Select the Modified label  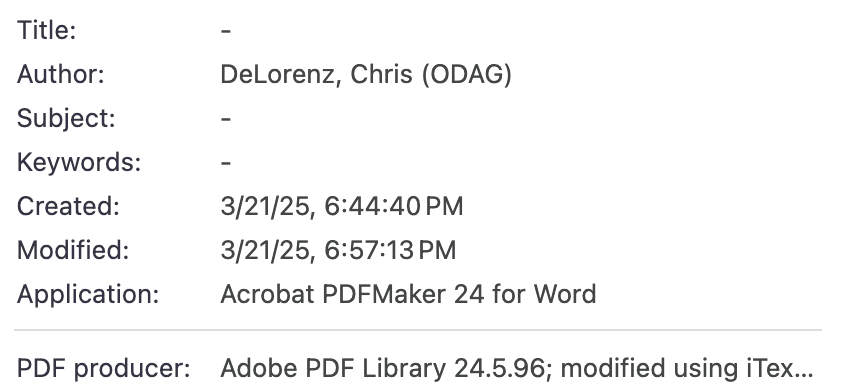tap(73, 250)
